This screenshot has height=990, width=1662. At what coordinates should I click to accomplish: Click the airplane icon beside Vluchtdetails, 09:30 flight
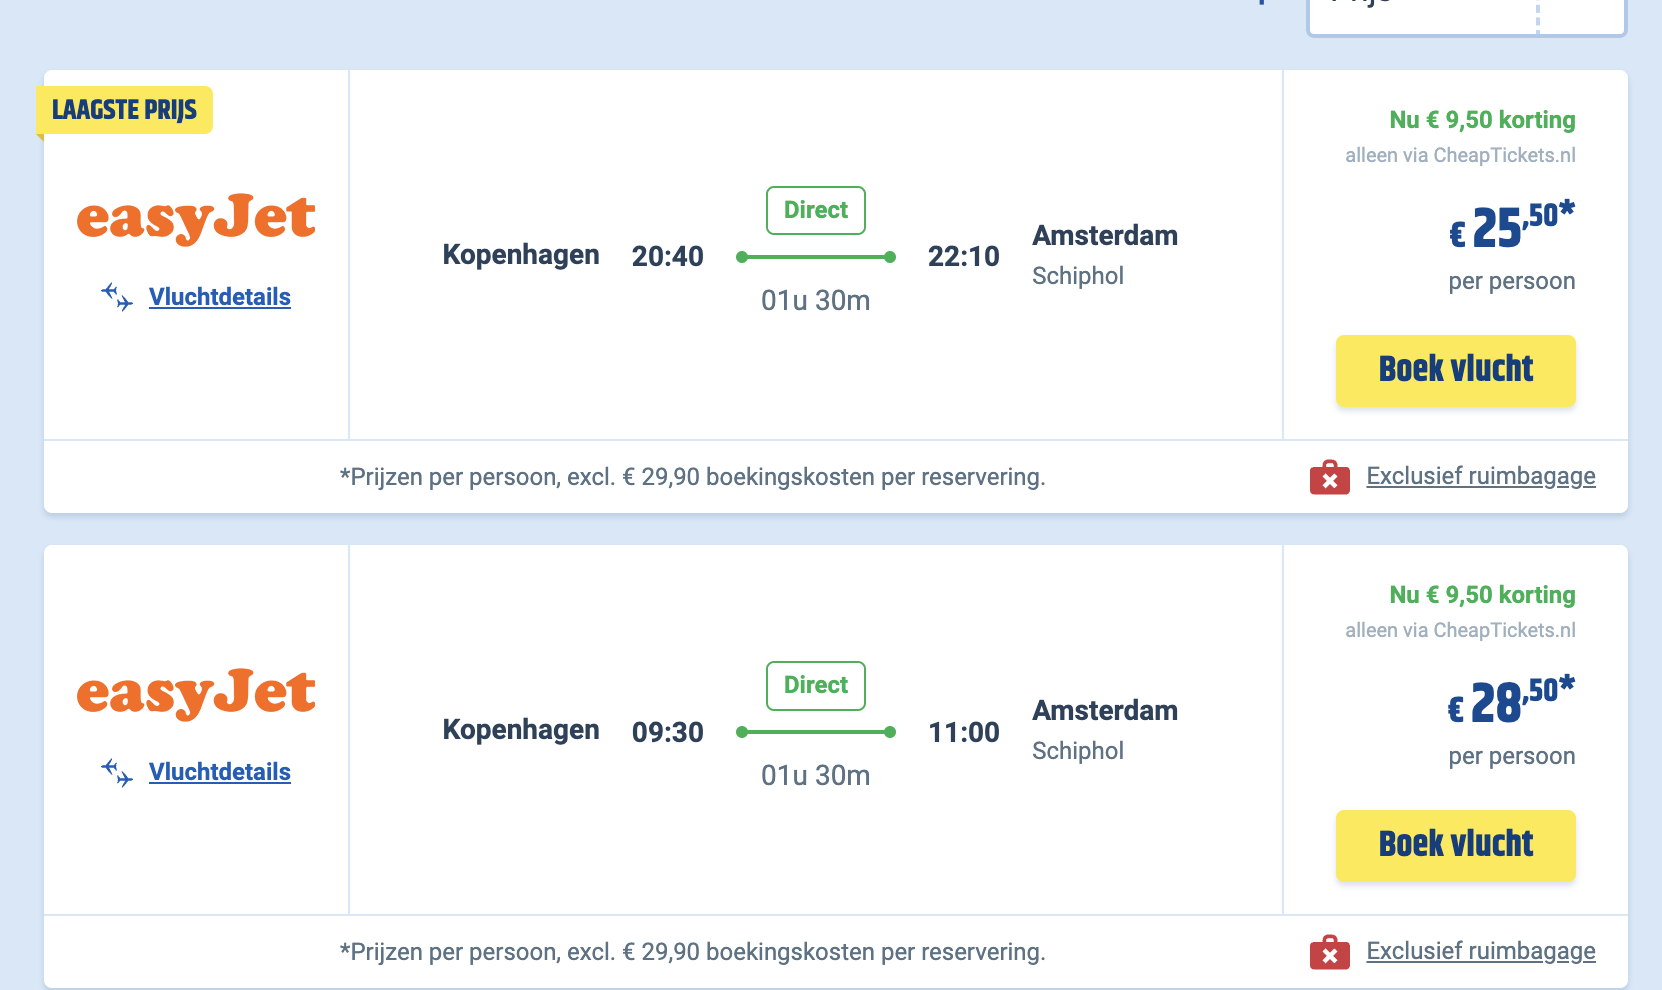(117, 772)
